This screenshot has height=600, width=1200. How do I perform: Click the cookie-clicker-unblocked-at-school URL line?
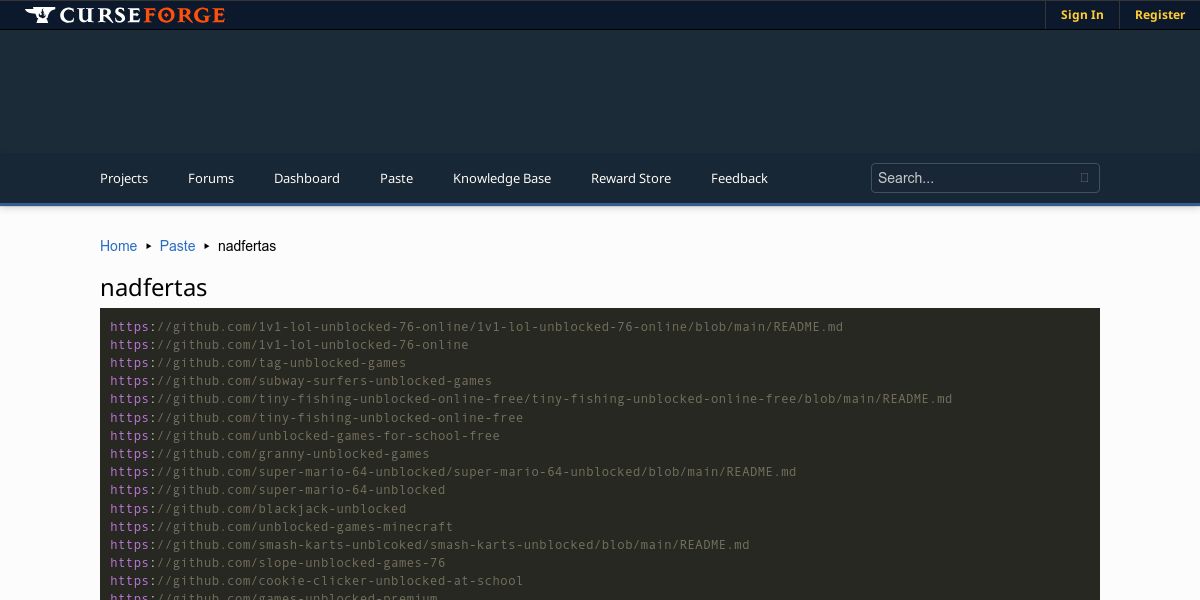click(317, 581)
